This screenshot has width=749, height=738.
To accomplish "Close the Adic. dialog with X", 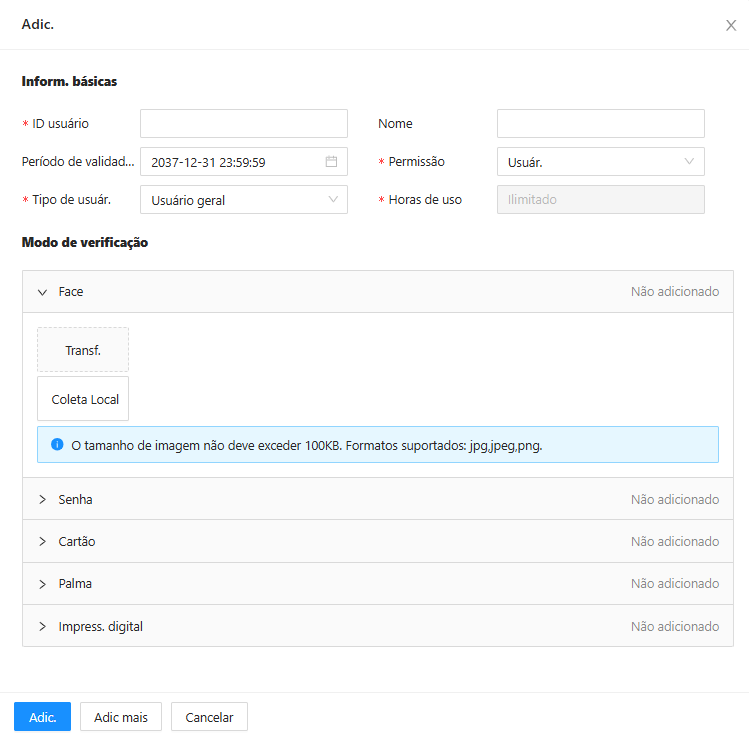I will (x=731, y=25).
